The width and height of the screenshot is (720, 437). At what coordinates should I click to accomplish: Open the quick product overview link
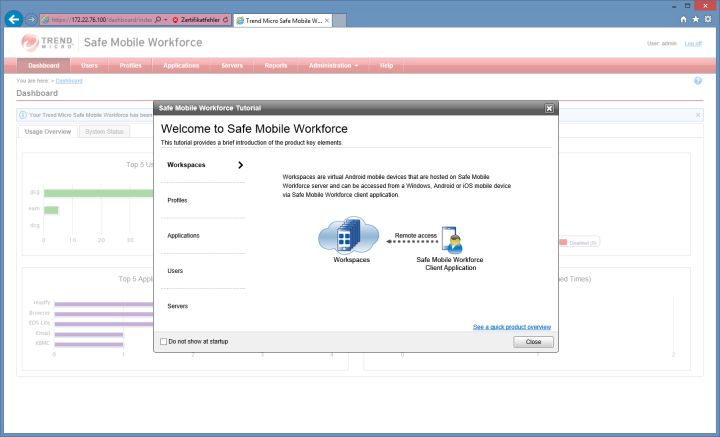pyautogui.click(x=511, y=327)
